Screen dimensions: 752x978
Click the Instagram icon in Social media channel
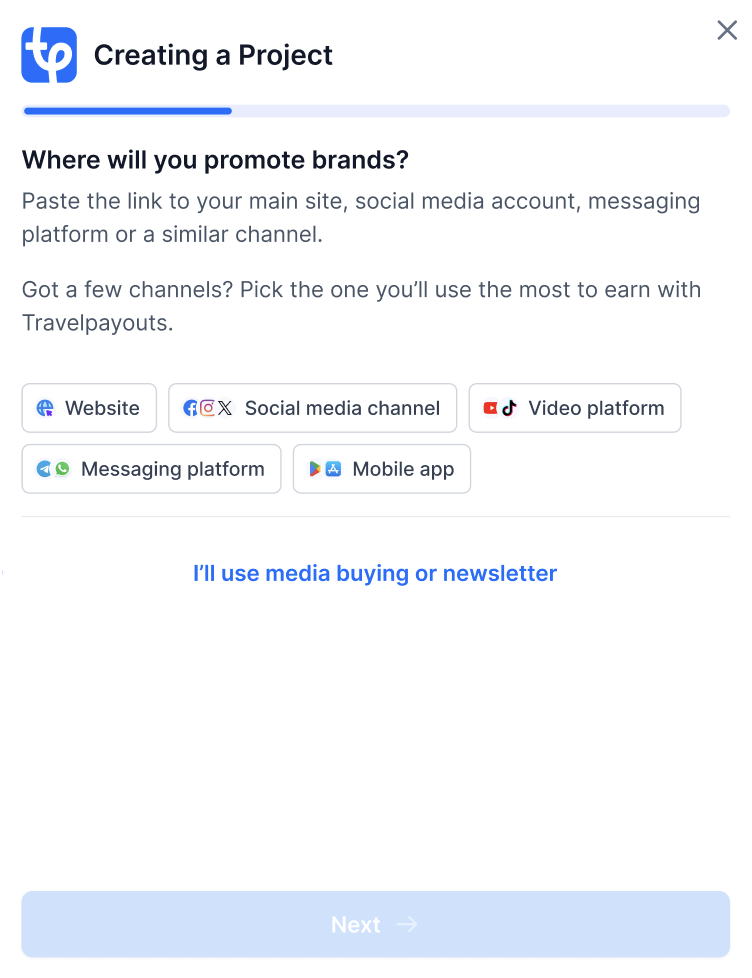click(x=208, y=408)
